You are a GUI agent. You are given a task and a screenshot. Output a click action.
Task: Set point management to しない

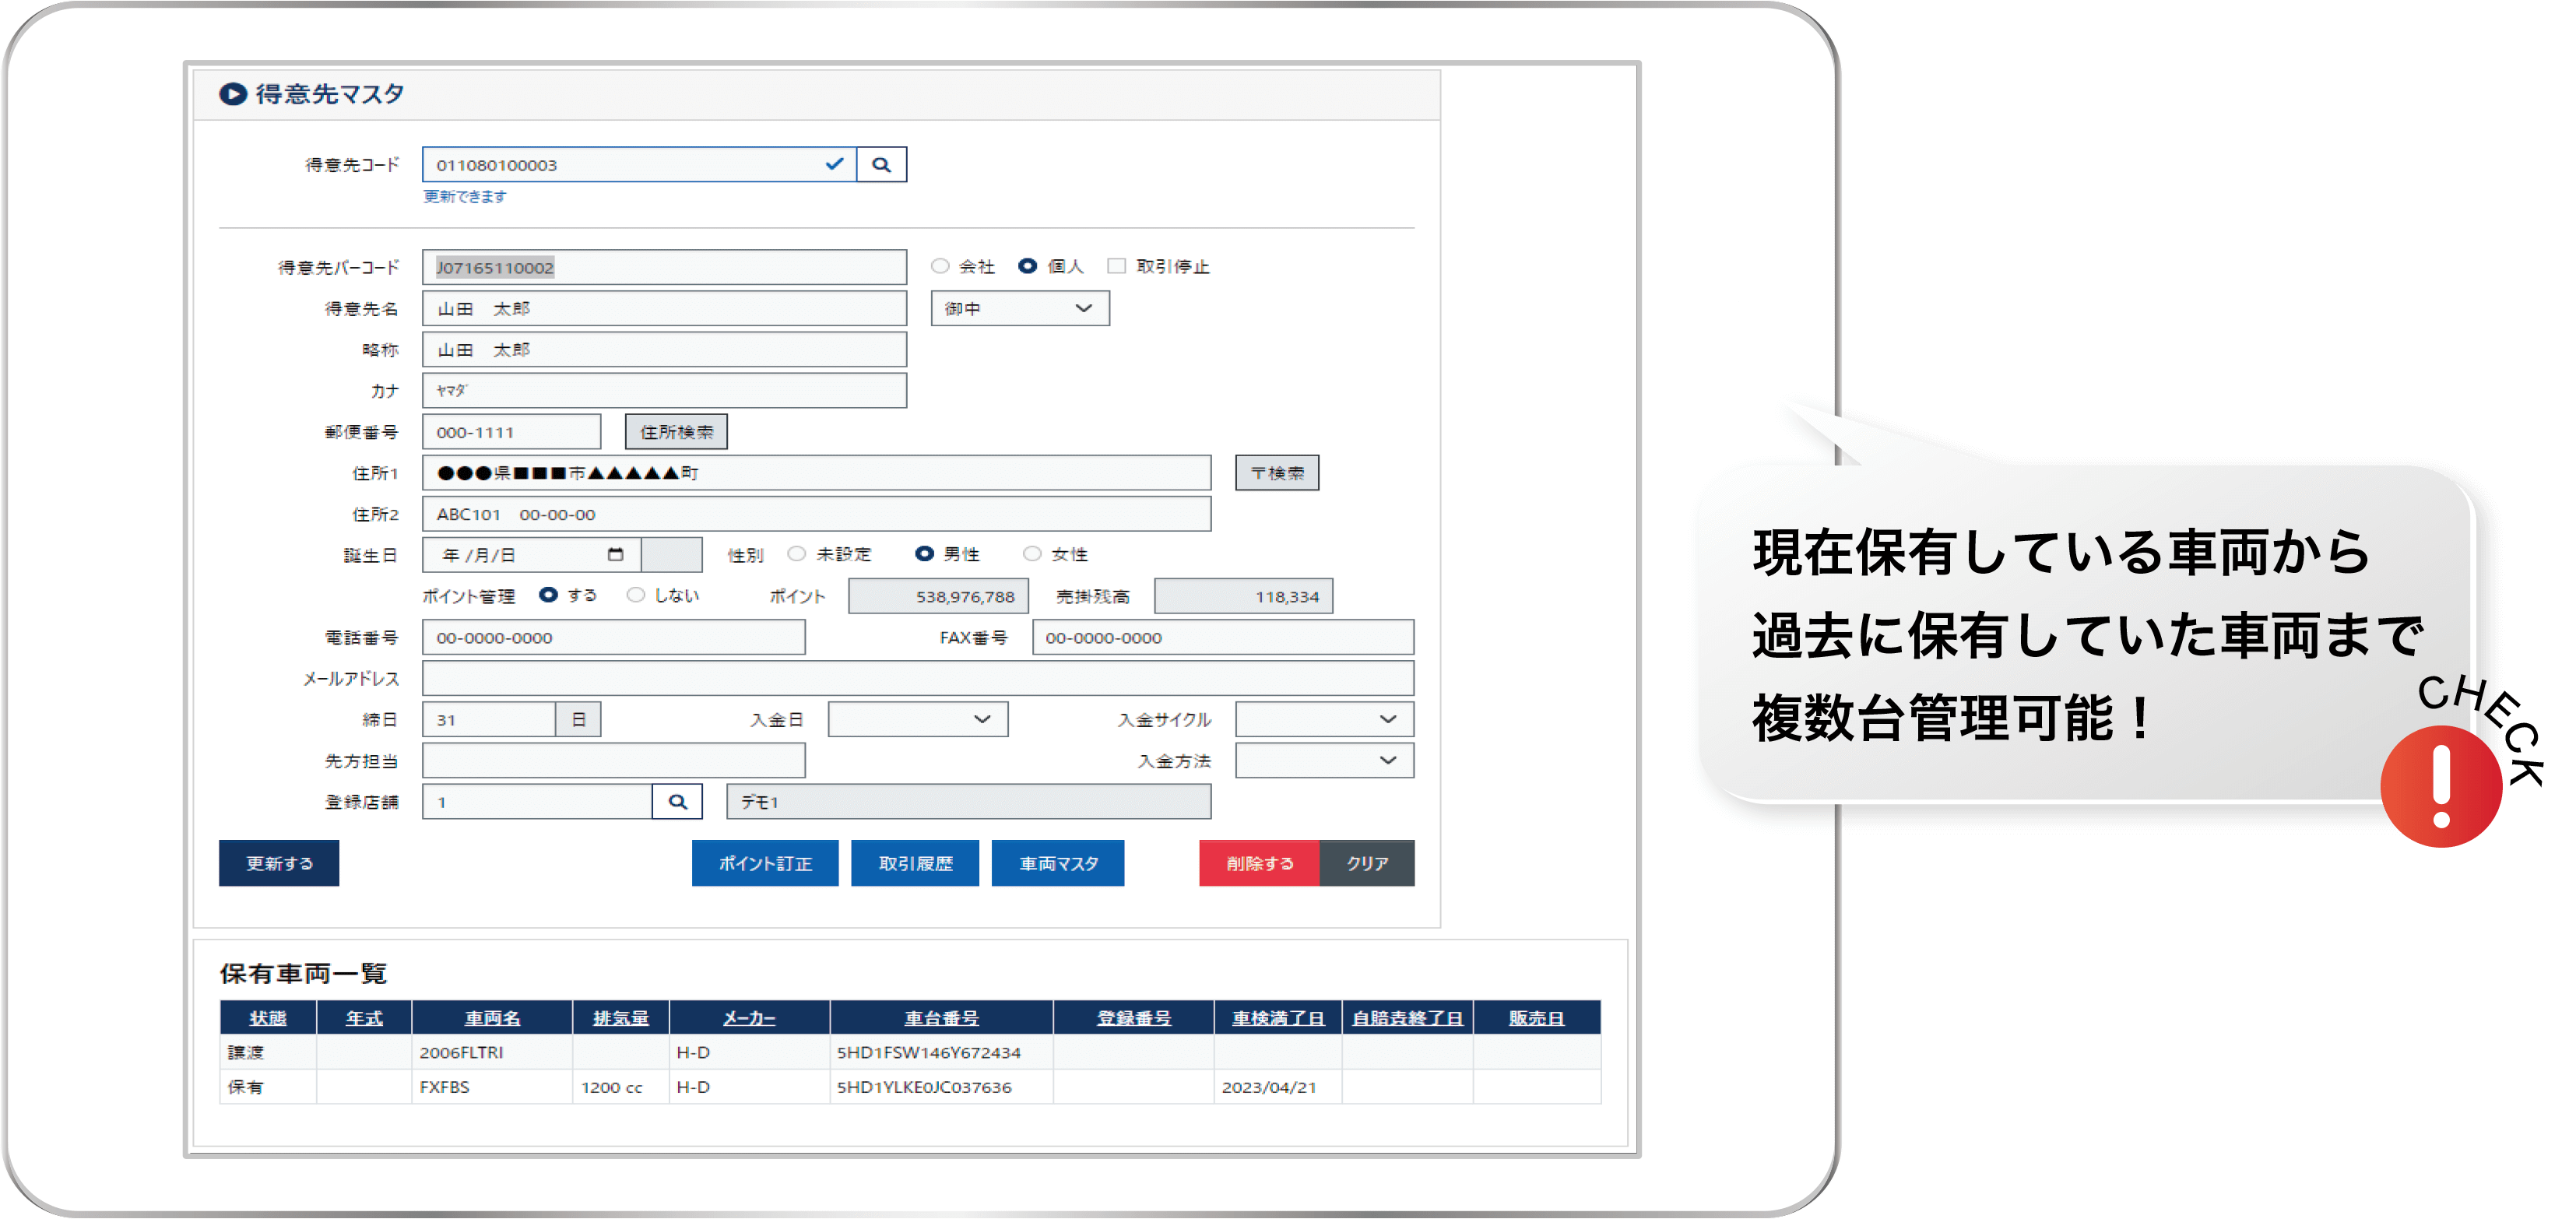tap(636, 595)
